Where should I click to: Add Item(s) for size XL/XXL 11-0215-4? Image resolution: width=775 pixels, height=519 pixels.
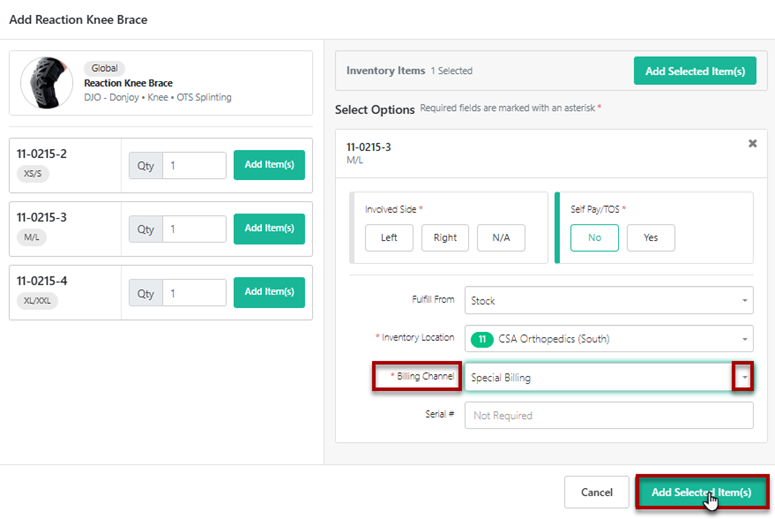click(x=269, y=292)
